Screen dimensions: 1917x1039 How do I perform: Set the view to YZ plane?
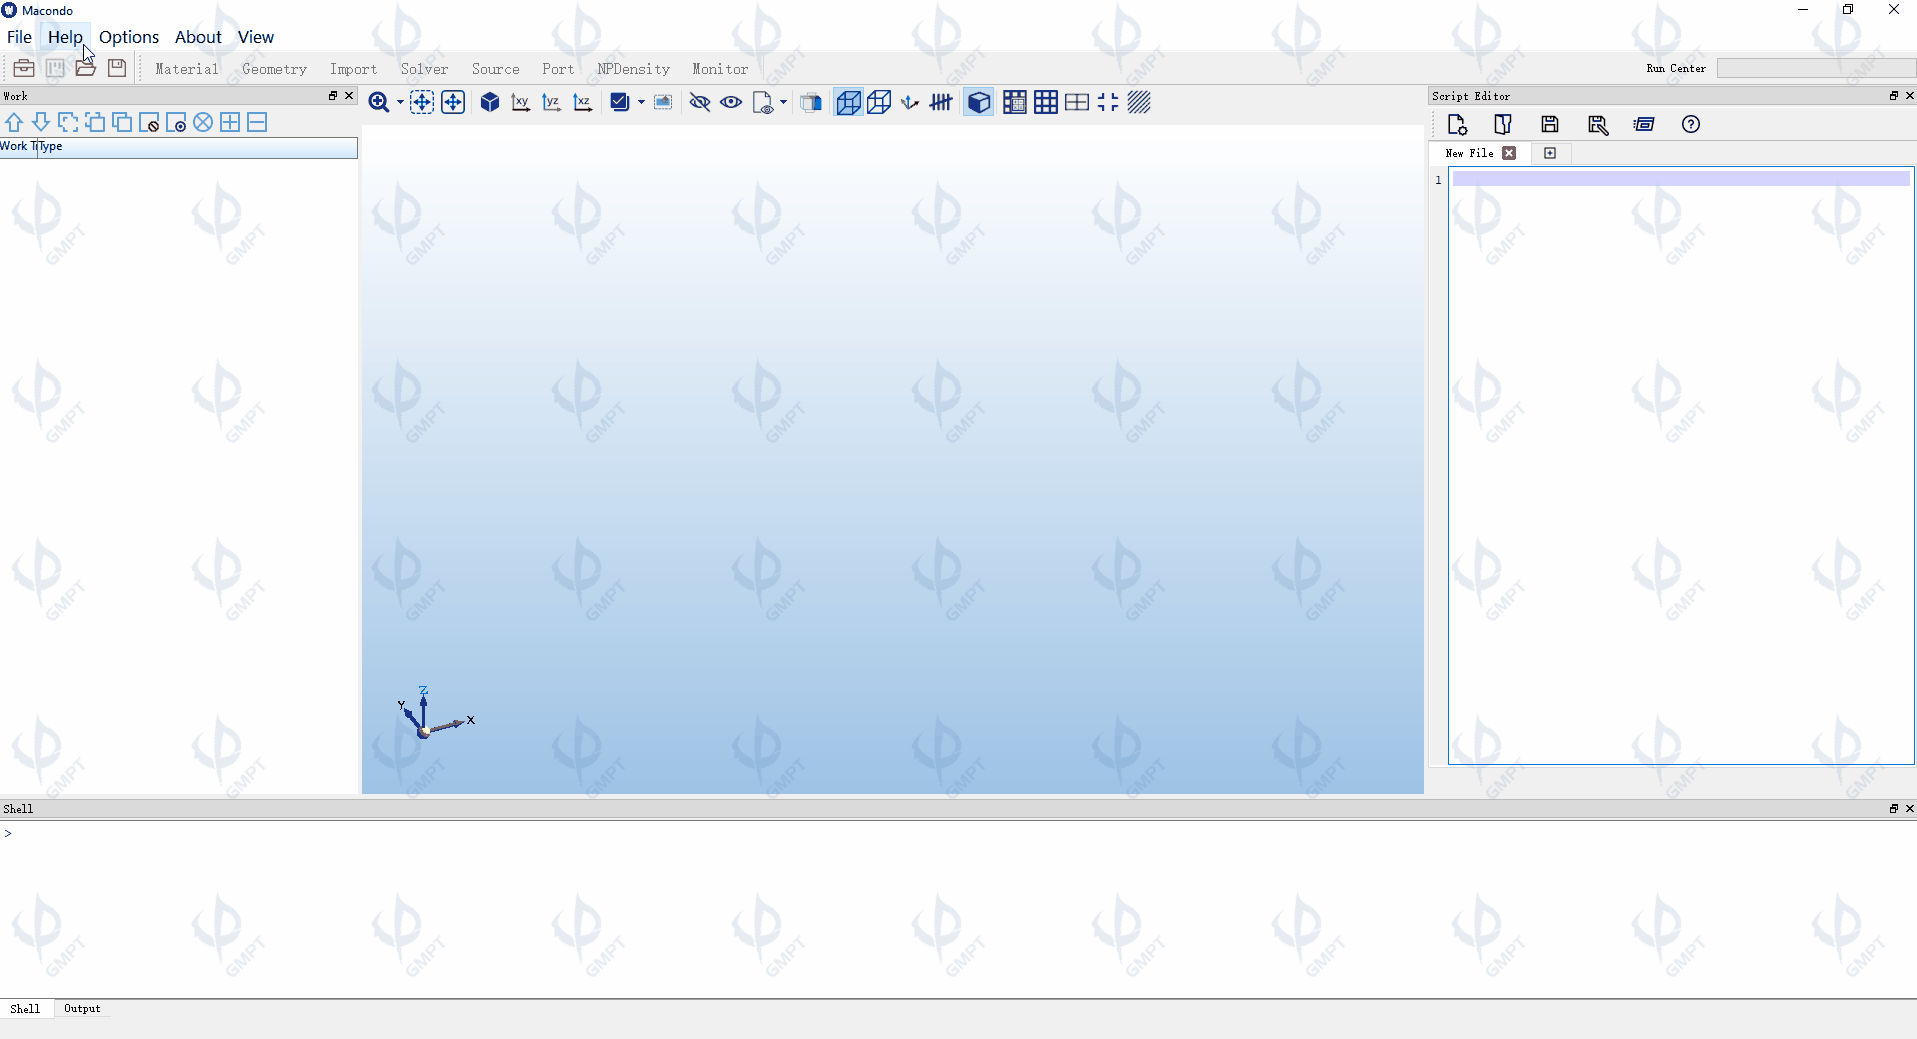pos(552,102)
